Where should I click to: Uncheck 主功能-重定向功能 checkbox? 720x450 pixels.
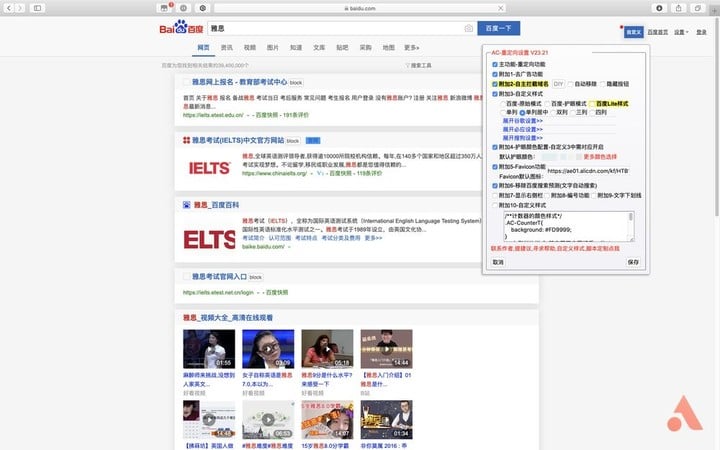coord(495,65)
